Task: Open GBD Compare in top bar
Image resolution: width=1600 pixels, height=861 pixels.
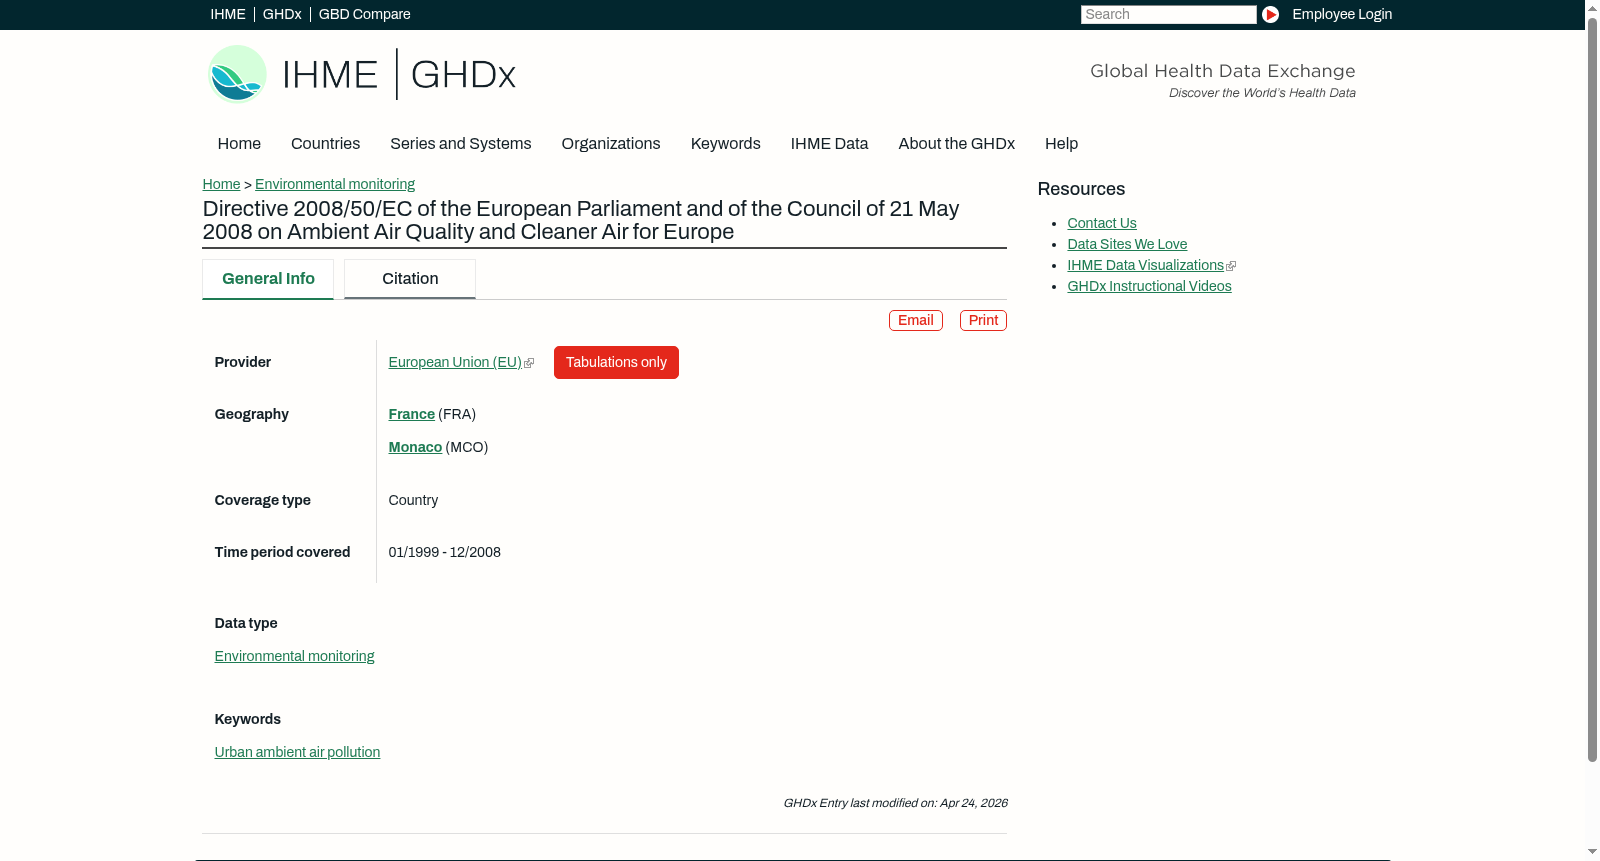Action: click(364, 14)
